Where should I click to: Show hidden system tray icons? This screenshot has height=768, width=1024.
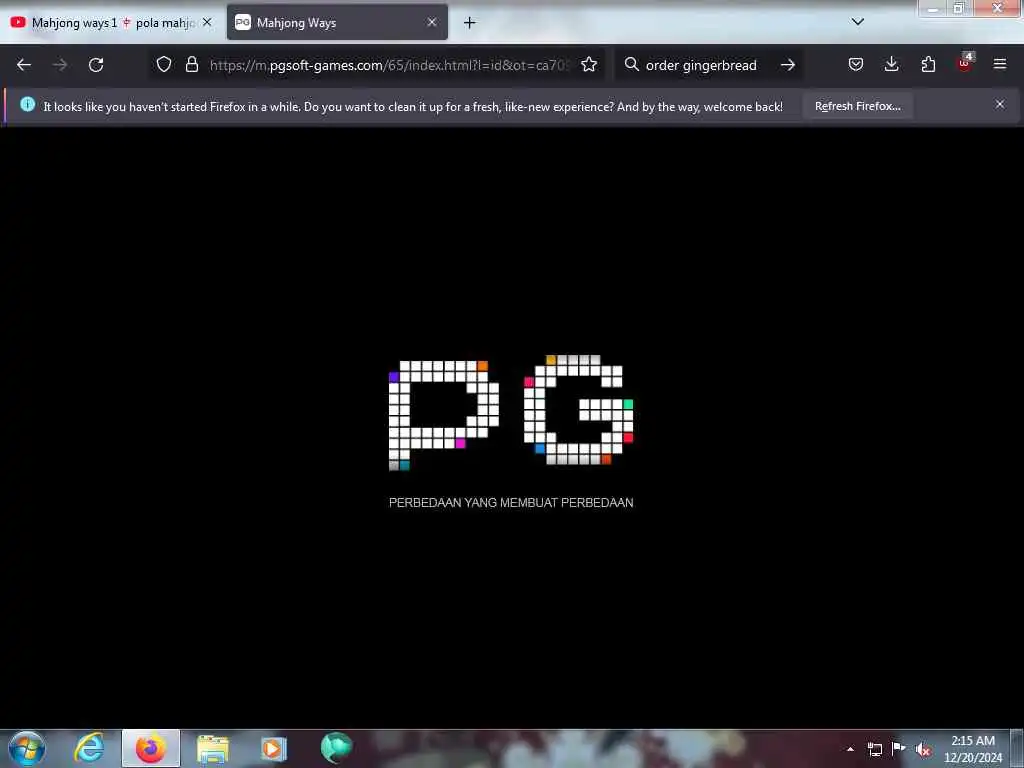pyautogui.click(x=850, y=749)
